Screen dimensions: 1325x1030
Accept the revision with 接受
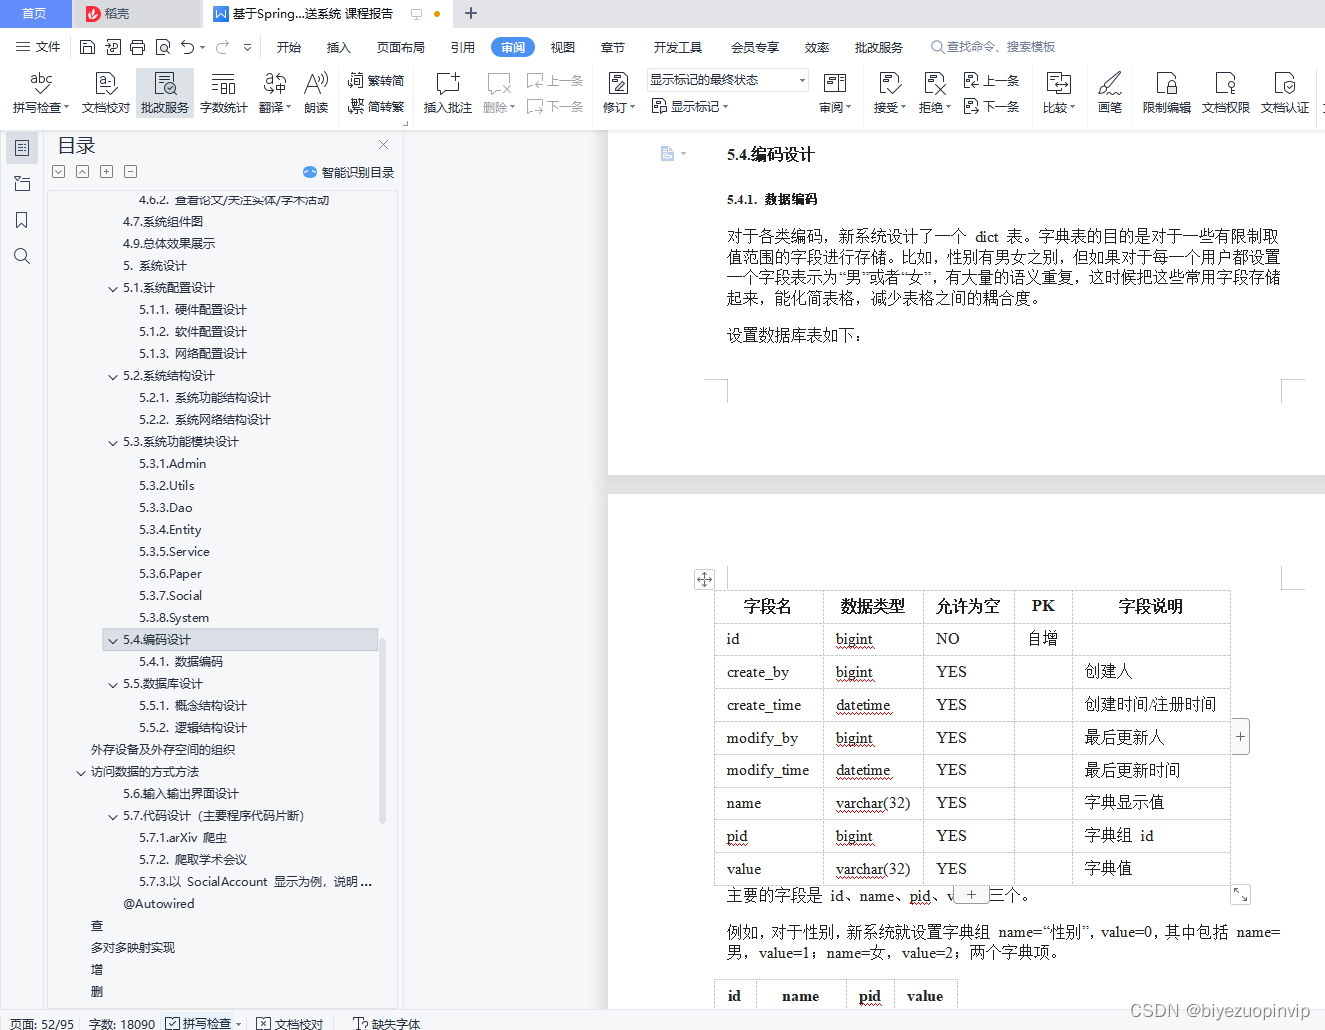point(888,93)
